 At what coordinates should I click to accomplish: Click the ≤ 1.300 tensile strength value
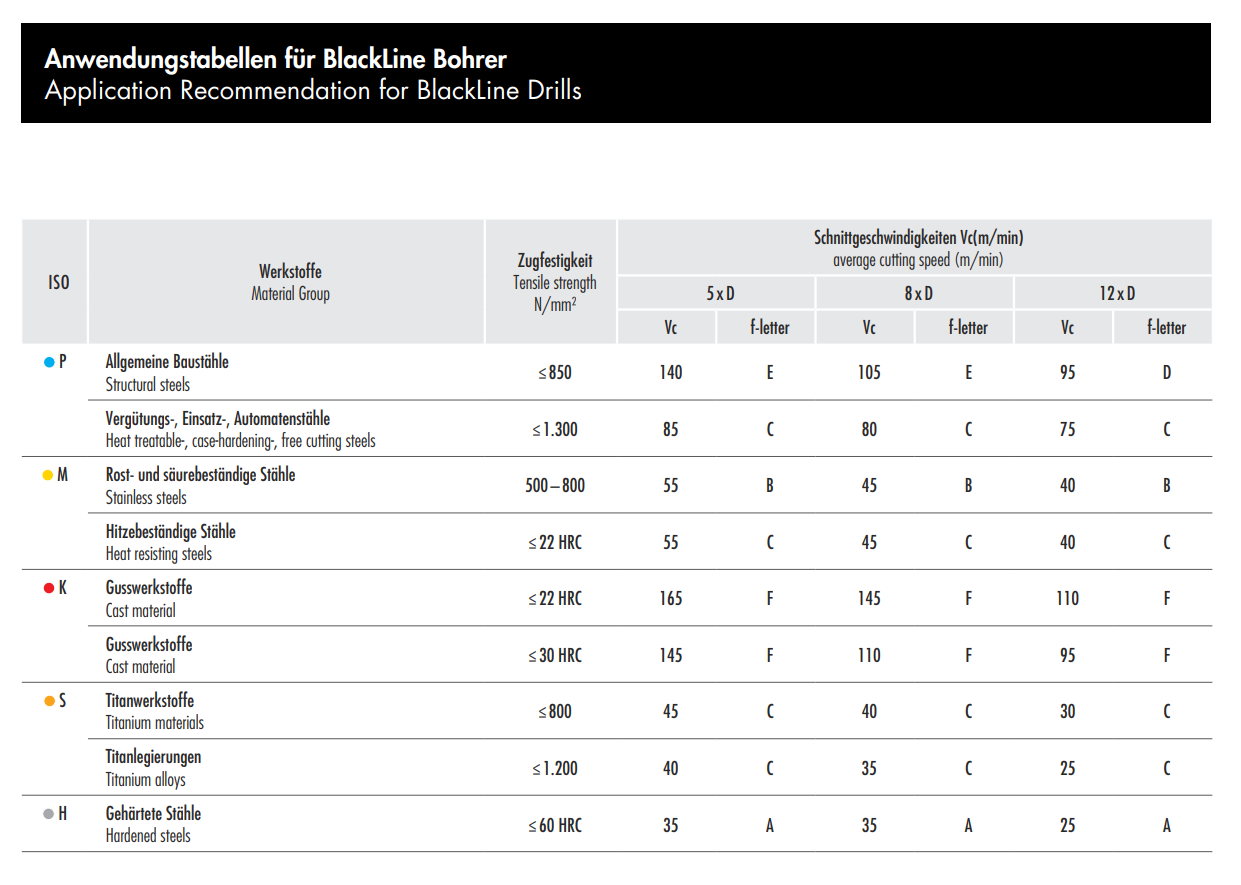click(x=555, y=429)
